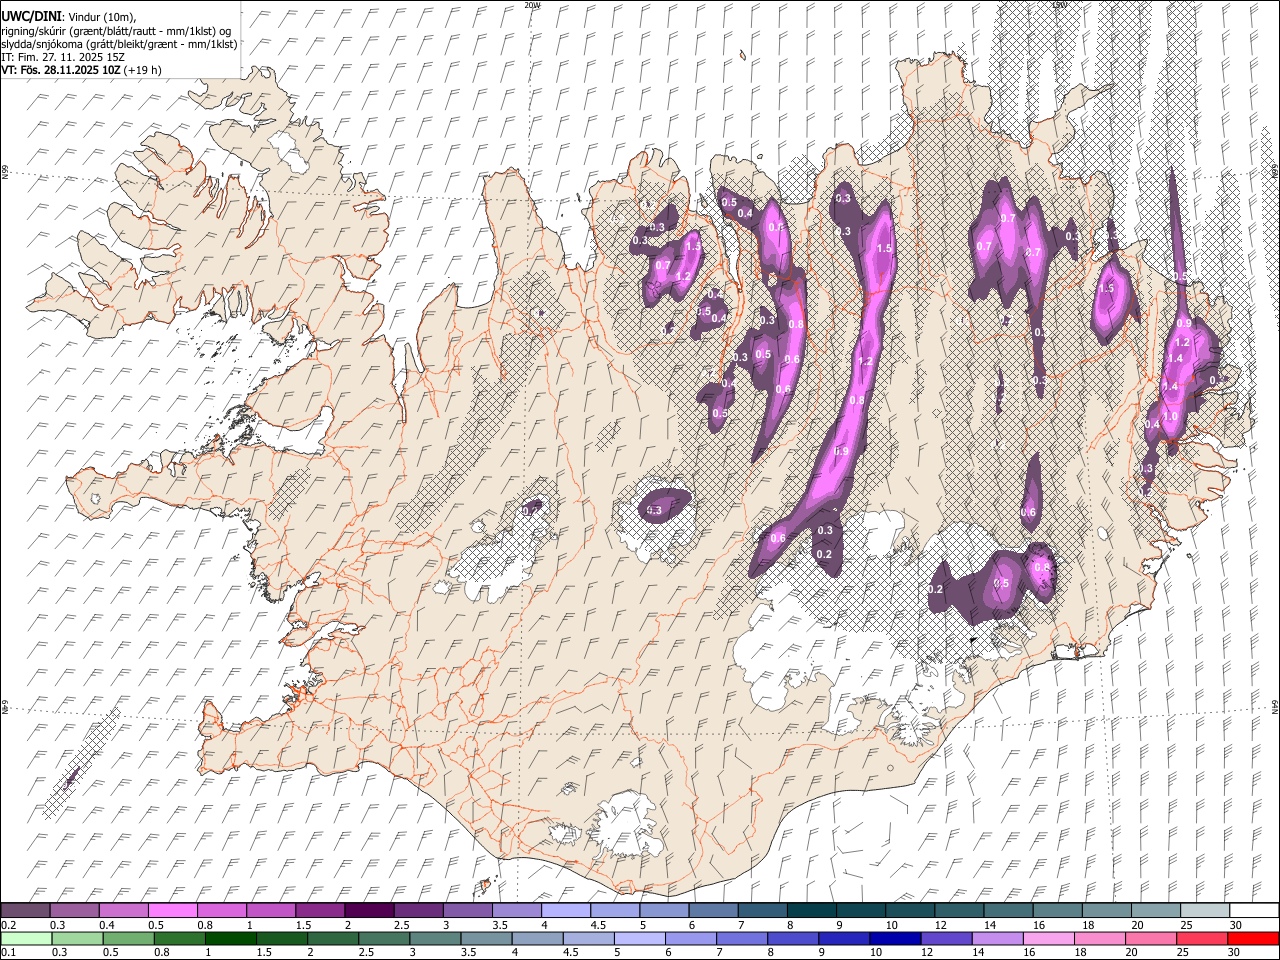
Task: Click the lower legend swatch starting at 3.5
Action: click(x=485, y=938)
